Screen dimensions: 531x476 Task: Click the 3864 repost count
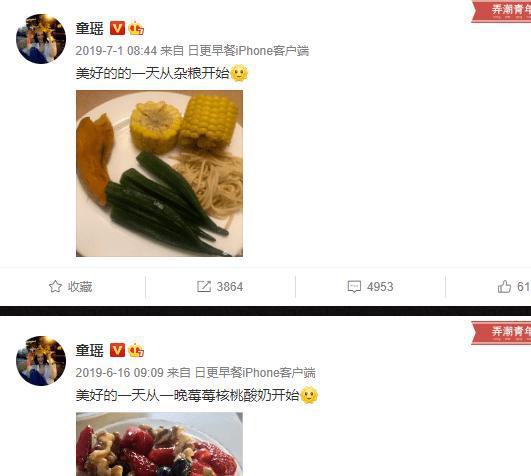point(230,287)
